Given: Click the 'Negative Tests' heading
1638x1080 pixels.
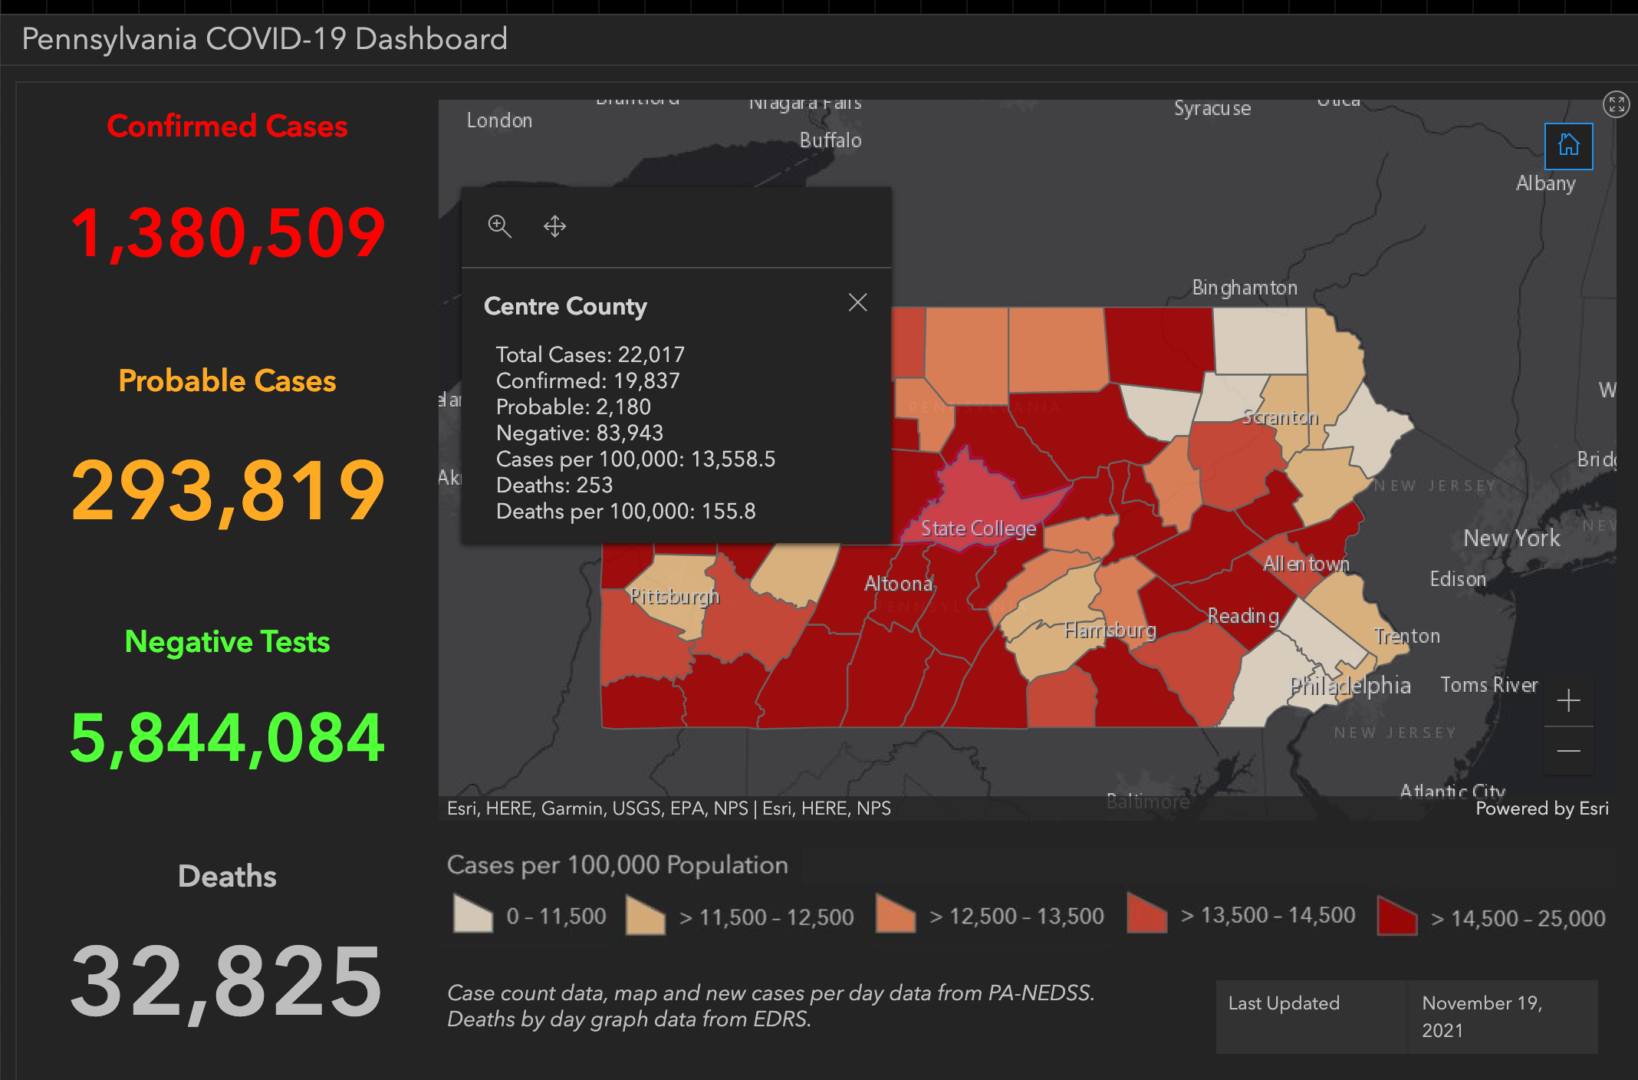Looking at the screenshot, I should click(x=227, y=642).
